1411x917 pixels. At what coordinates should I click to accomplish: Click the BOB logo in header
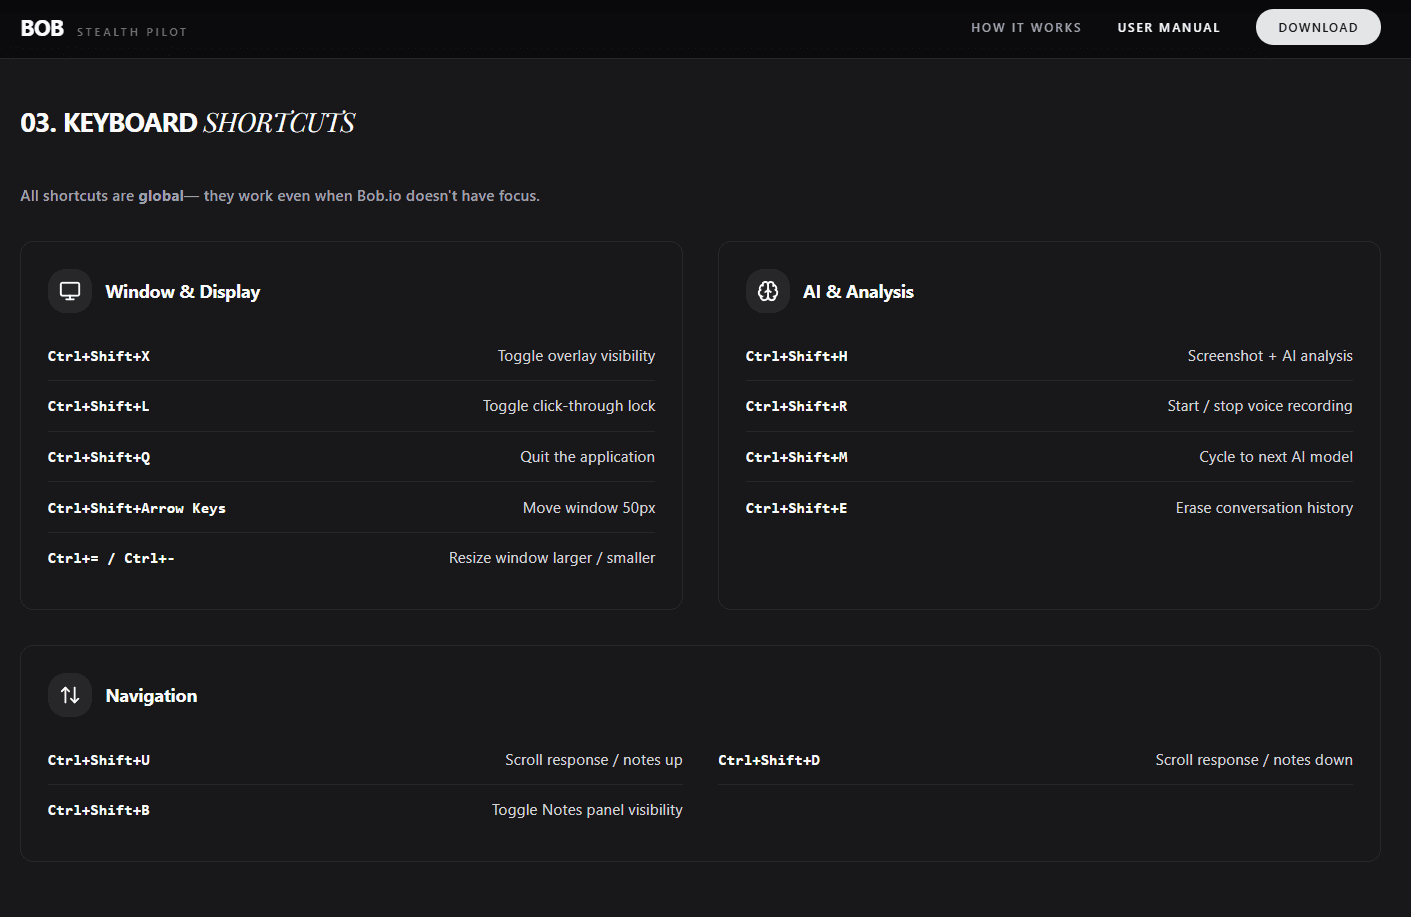tap(42, 28)
